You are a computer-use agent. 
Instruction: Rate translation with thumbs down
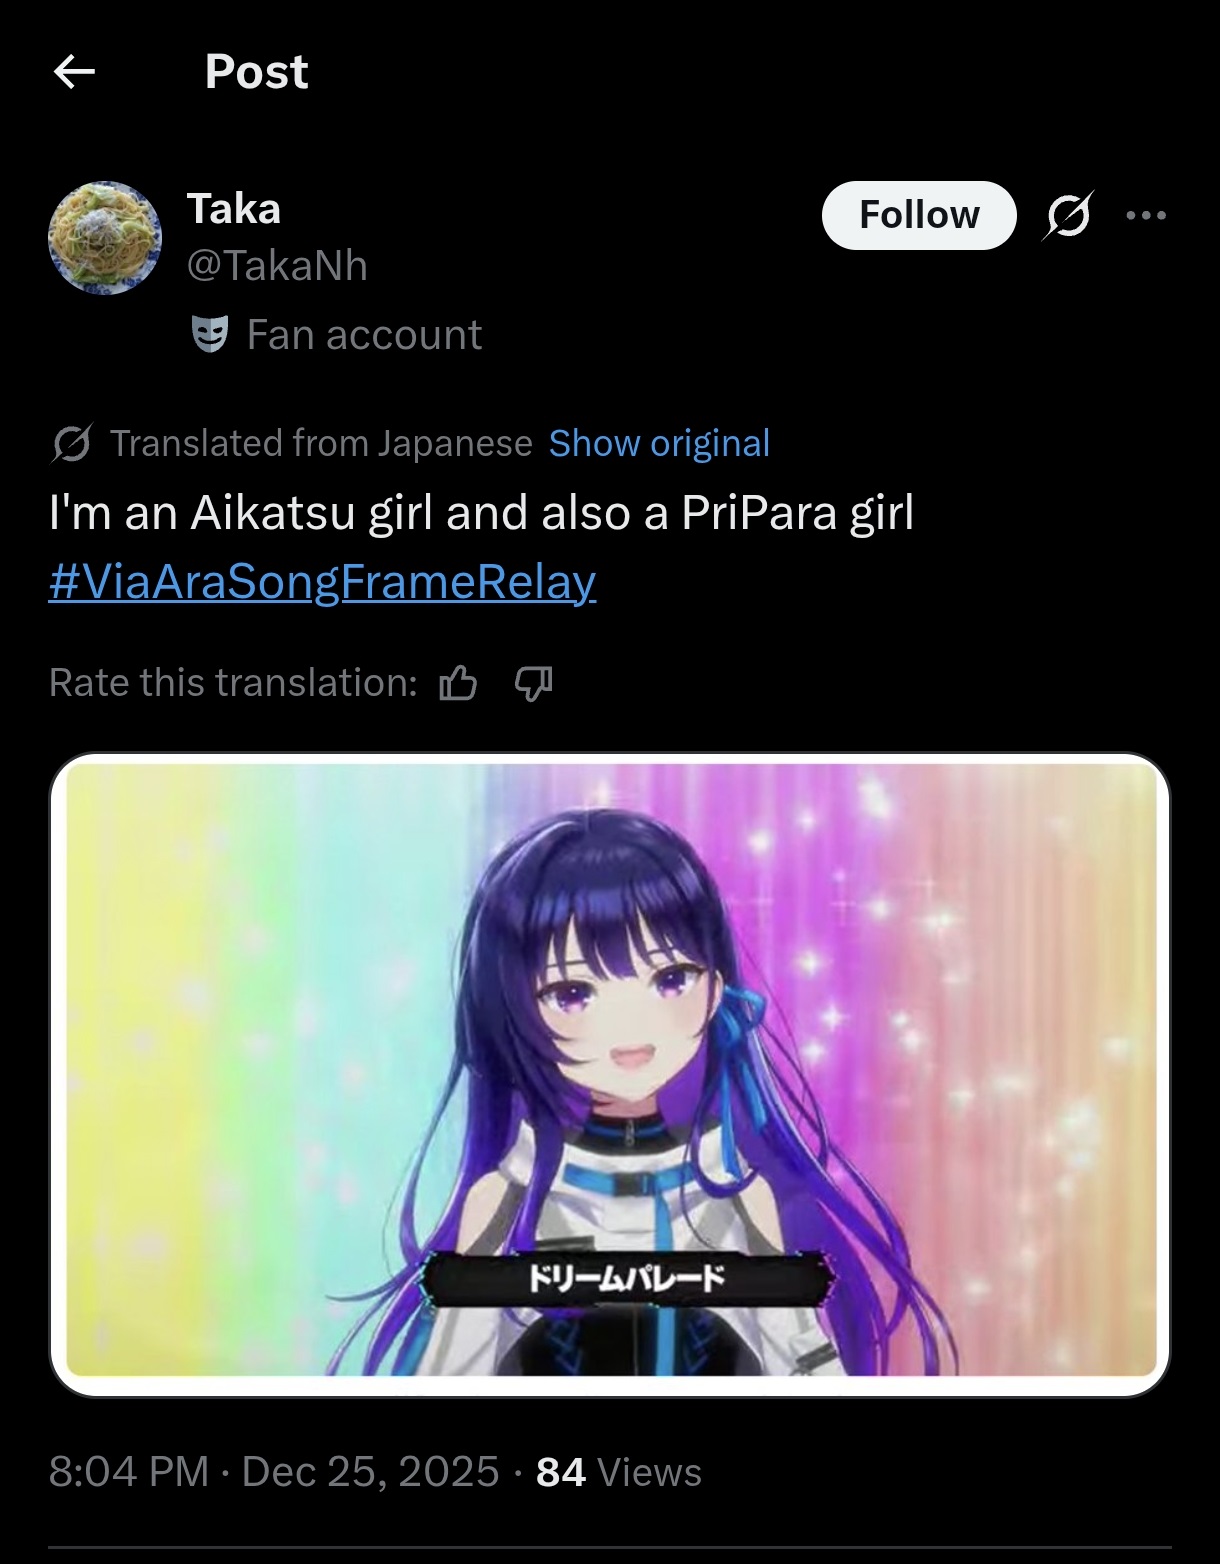[x=533, y=684]
